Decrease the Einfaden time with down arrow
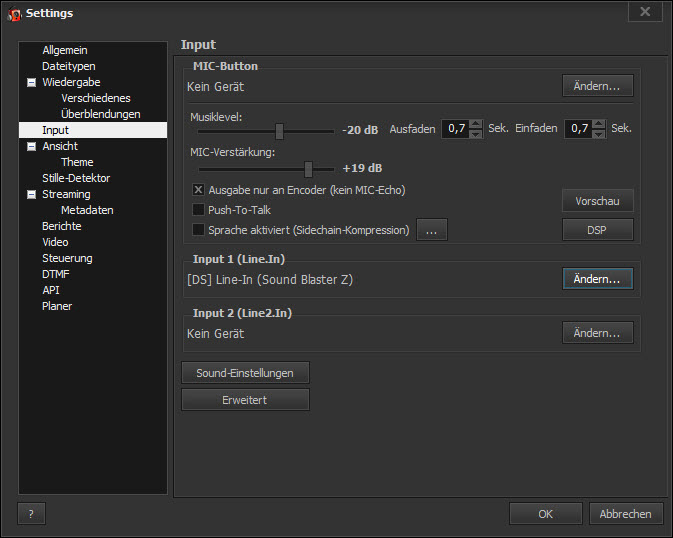673x538 pixels. [x=599, y=134]
